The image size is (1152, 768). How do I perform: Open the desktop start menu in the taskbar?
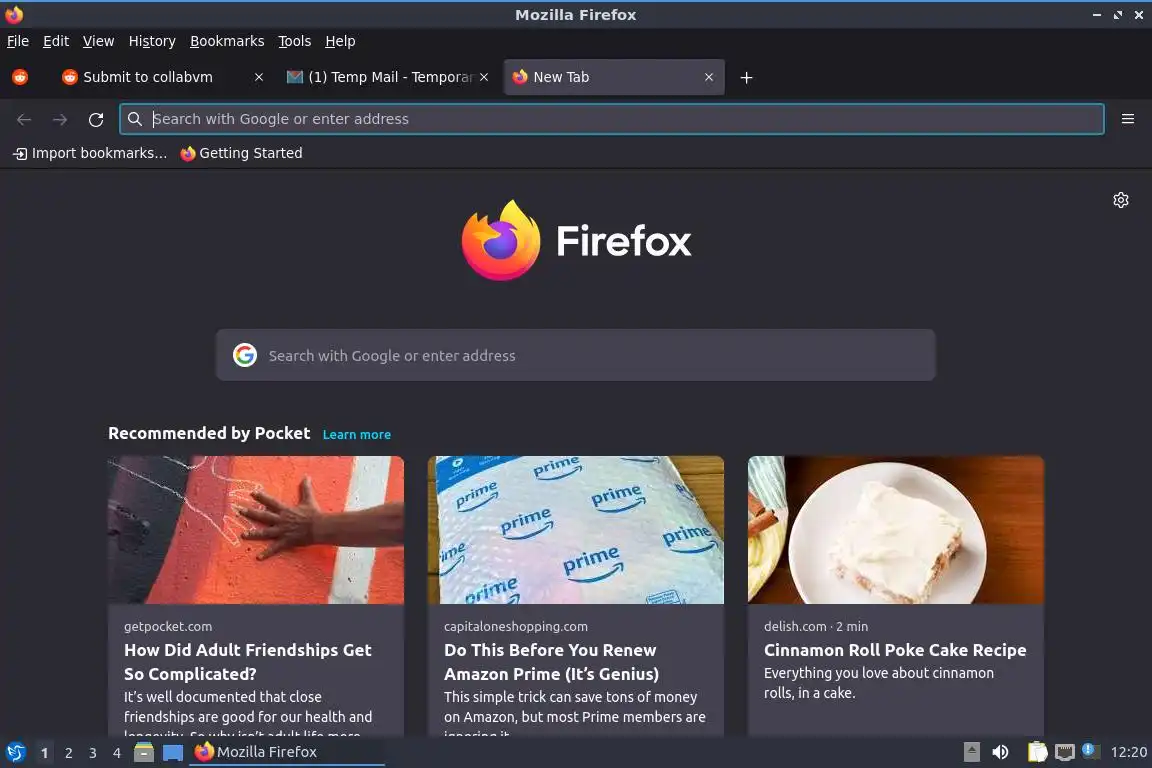pyautogui.click(x=16, y=752)
